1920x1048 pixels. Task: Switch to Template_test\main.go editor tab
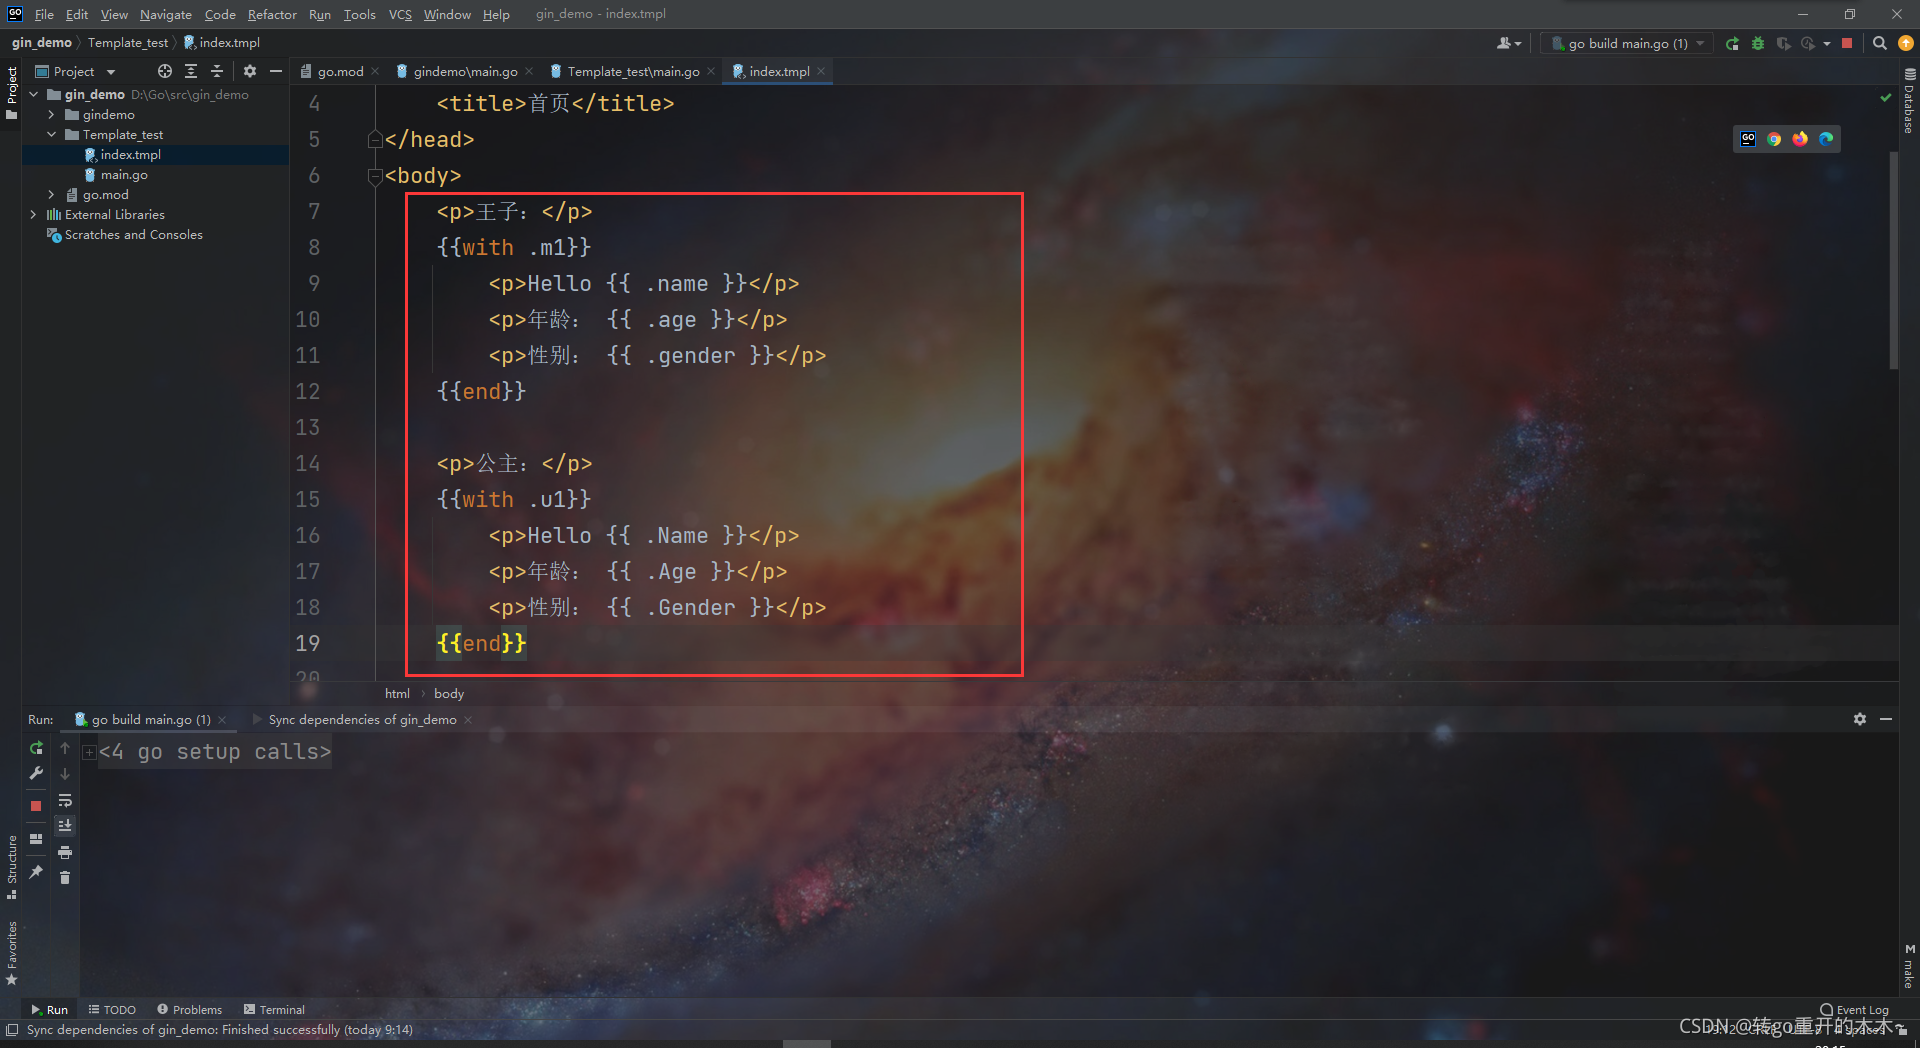pyautogui.click(x=633, y=71)
